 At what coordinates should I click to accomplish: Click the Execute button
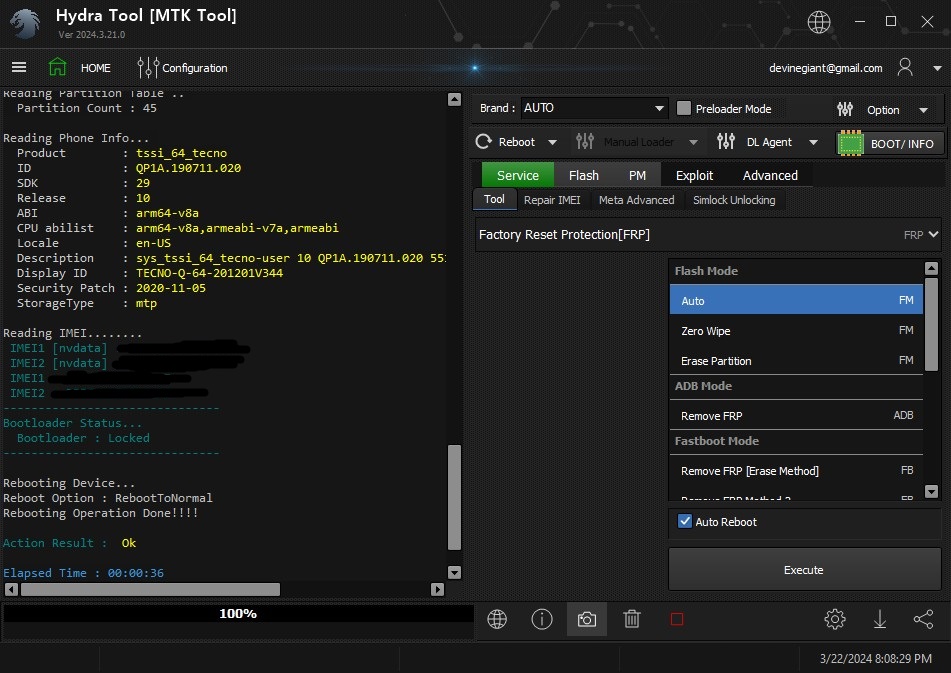[804, 569]
